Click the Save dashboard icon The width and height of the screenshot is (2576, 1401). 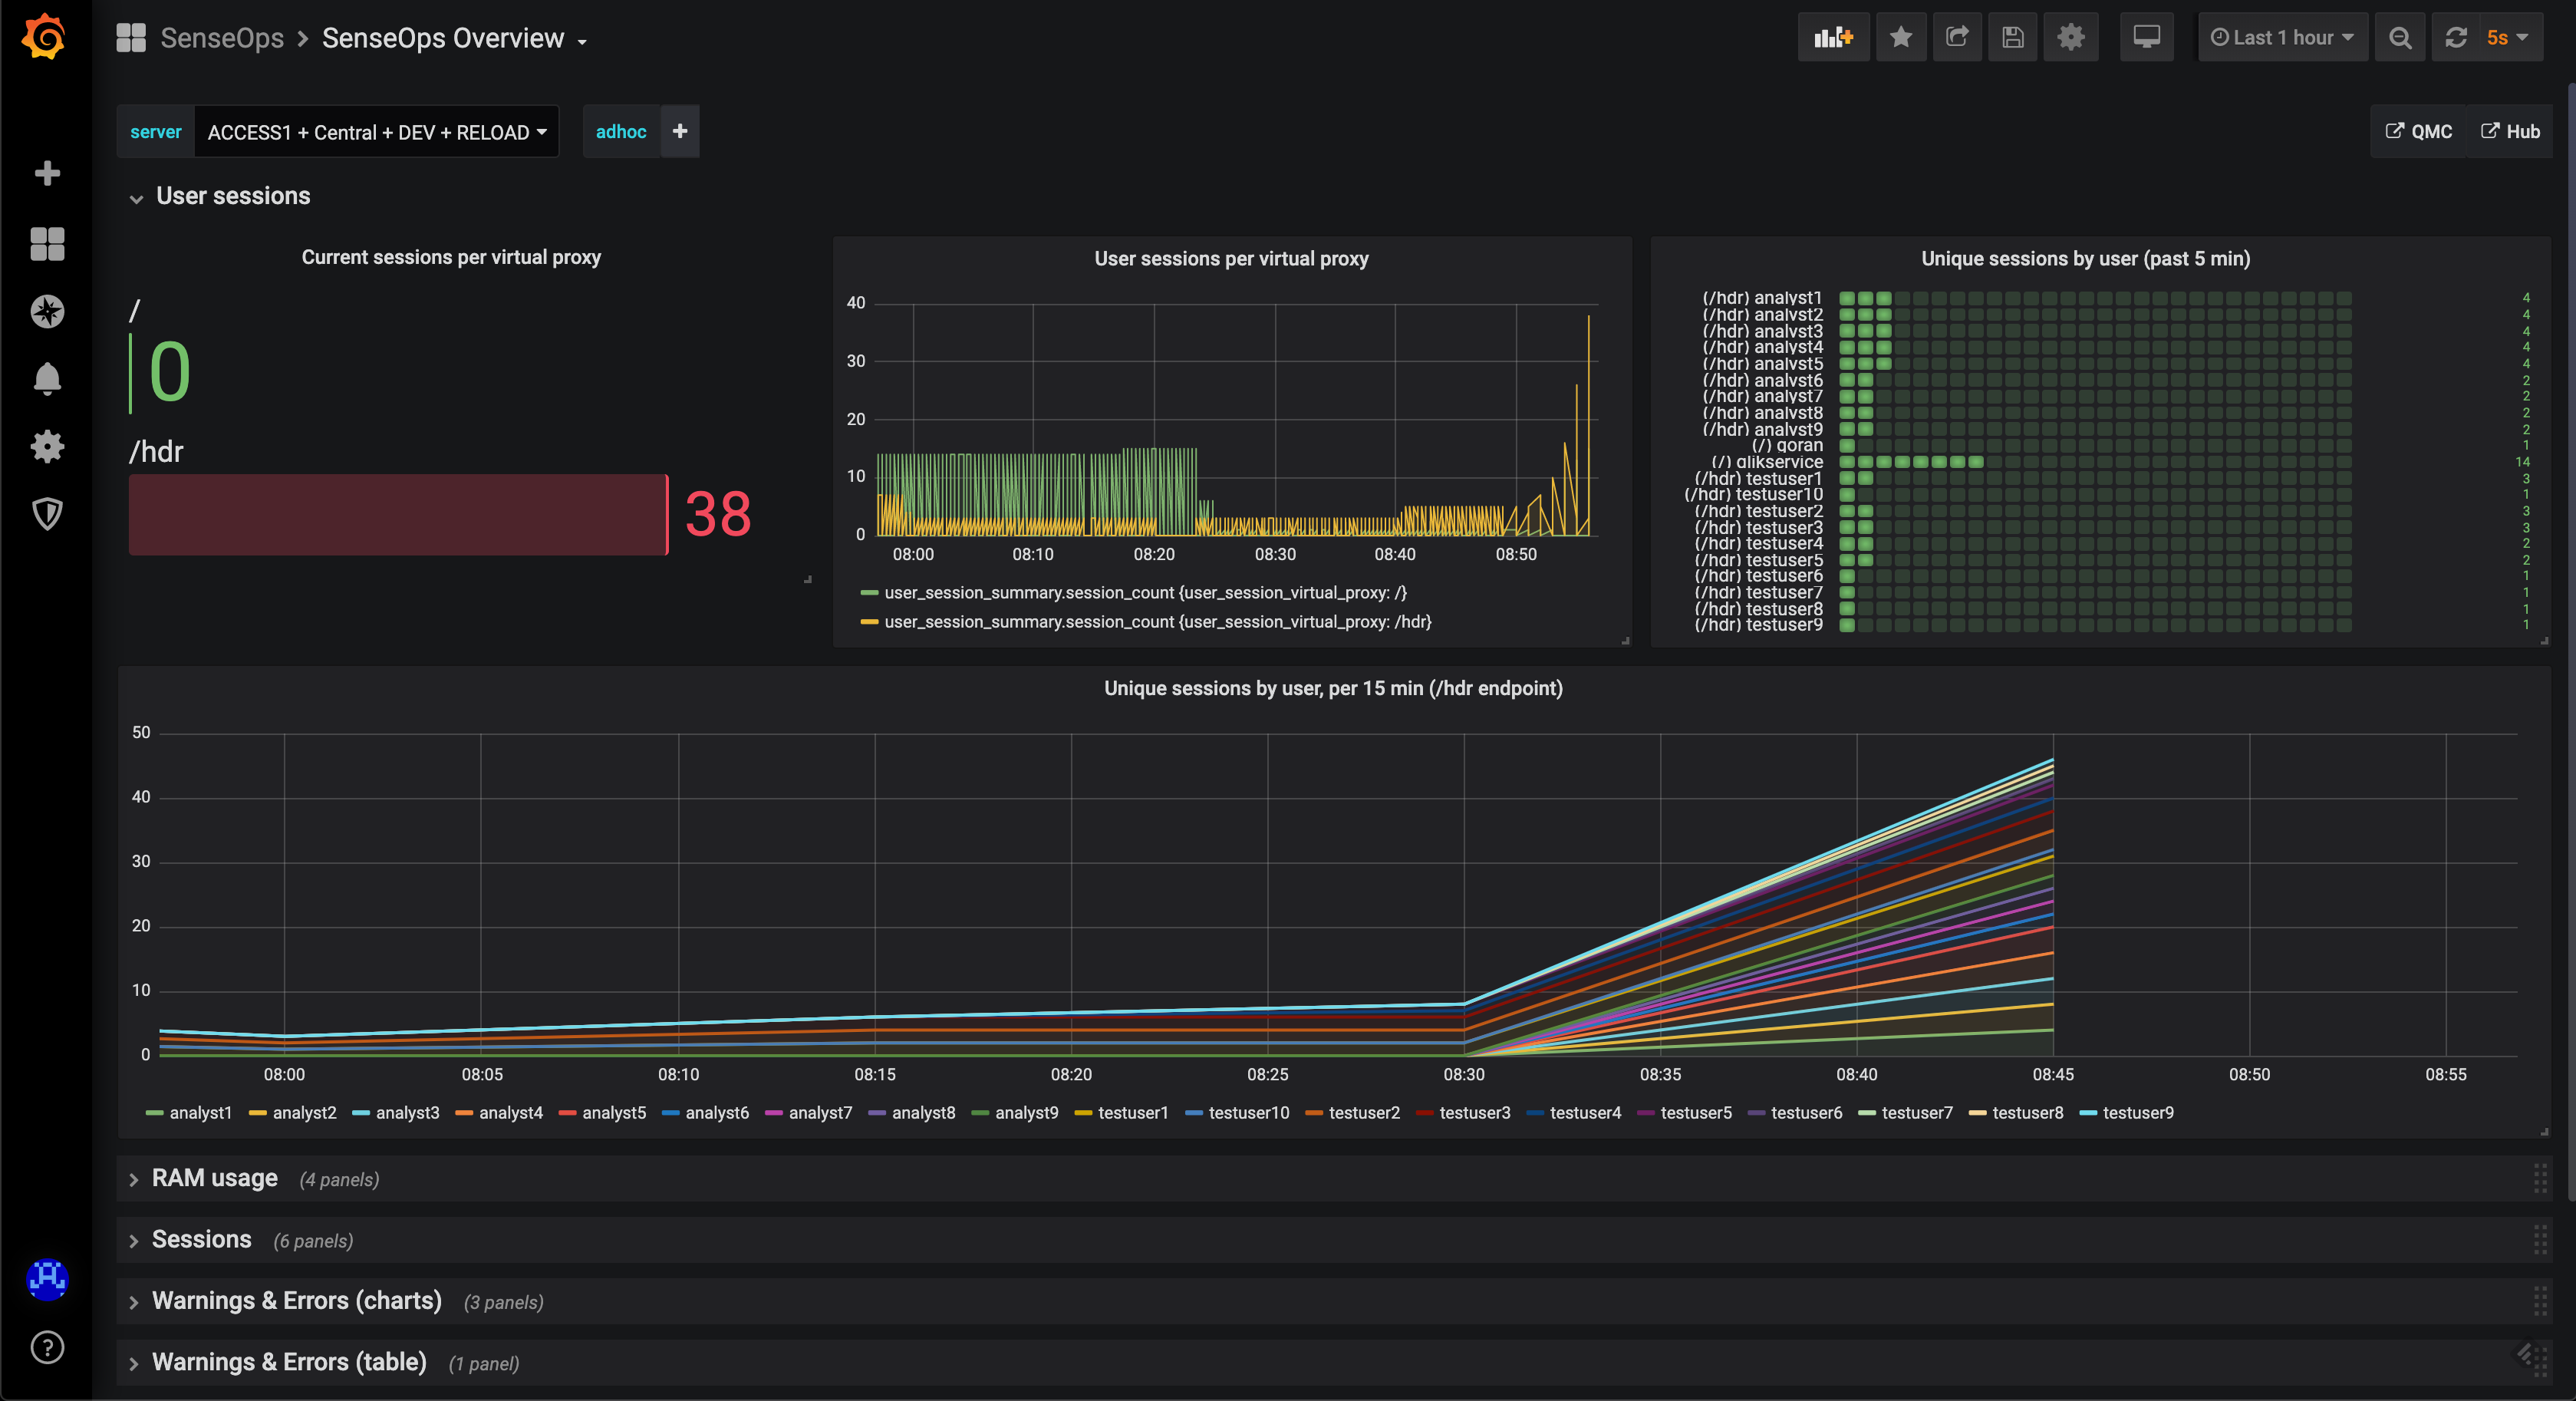pos(2013,38)
